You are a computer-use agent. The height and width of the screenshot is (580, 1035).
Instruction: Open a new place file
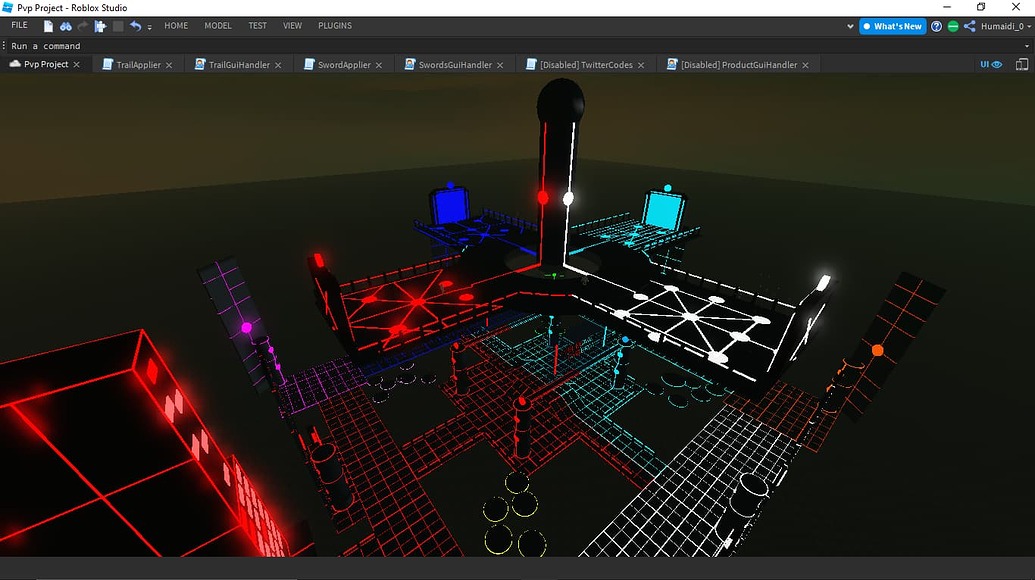(48, 26)
